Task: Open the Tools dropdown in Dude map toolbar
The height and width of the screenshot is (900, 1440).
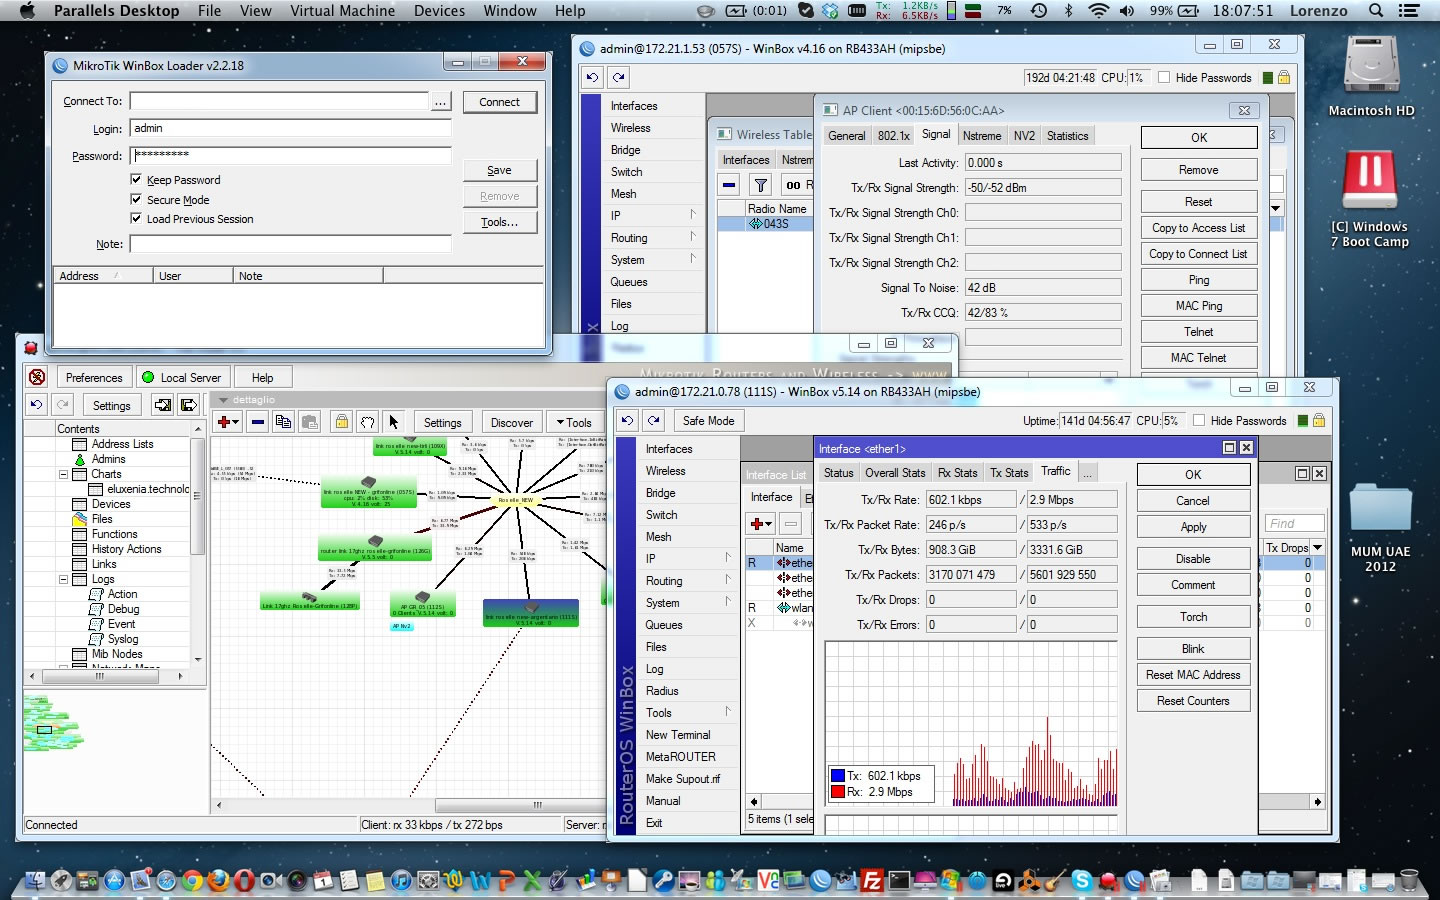Action: coord(574,422)
